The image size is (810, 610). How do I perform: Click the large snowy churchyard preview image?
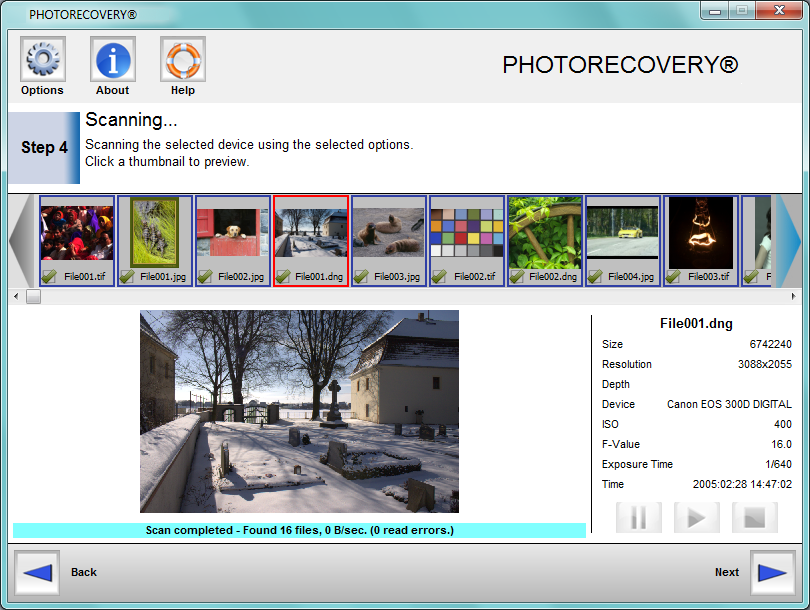(x=299, y=411)
